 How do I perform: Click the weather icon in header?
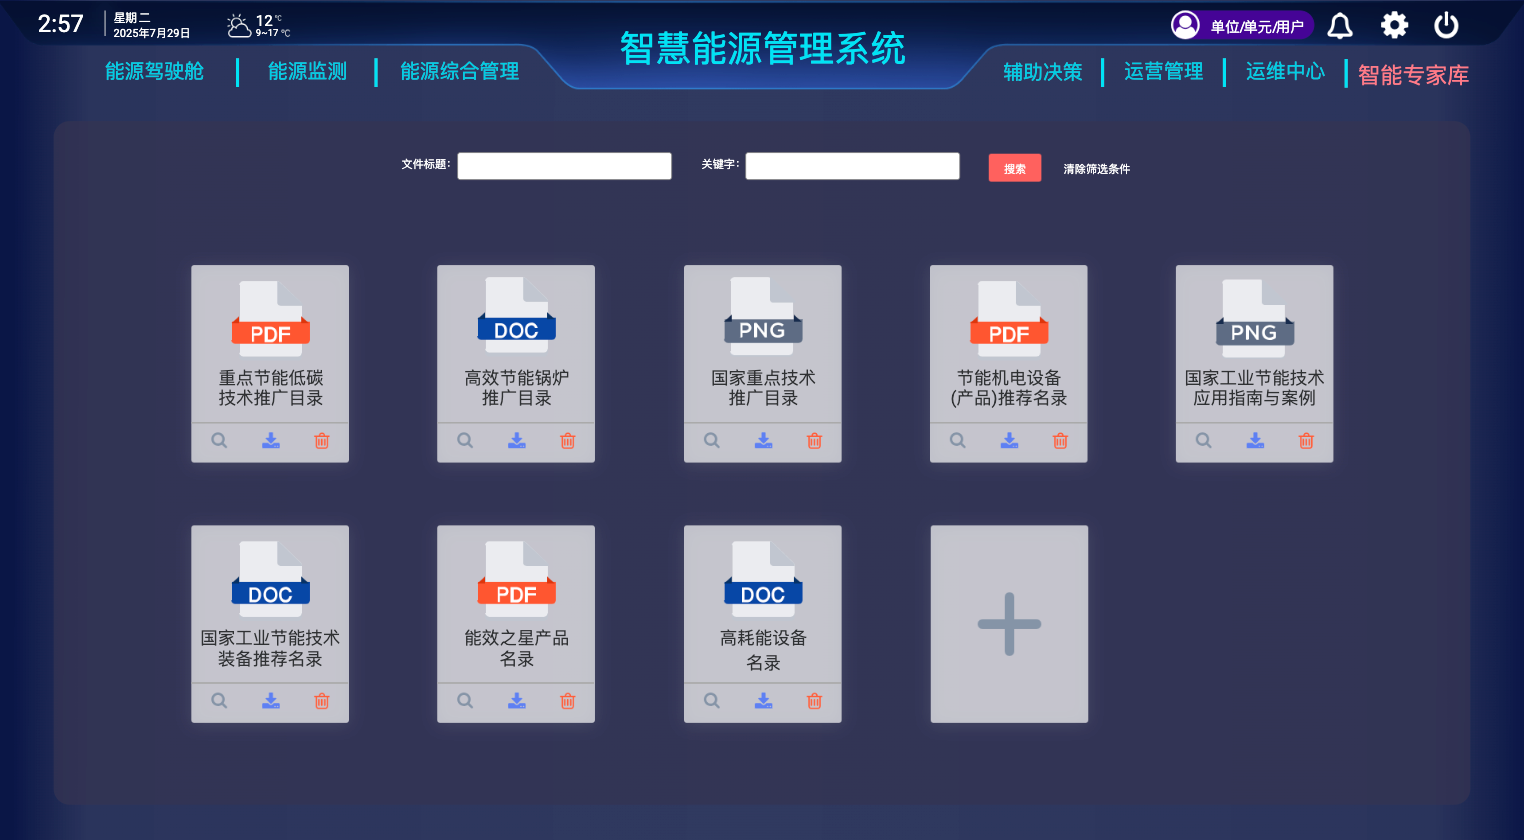(239, 26)
